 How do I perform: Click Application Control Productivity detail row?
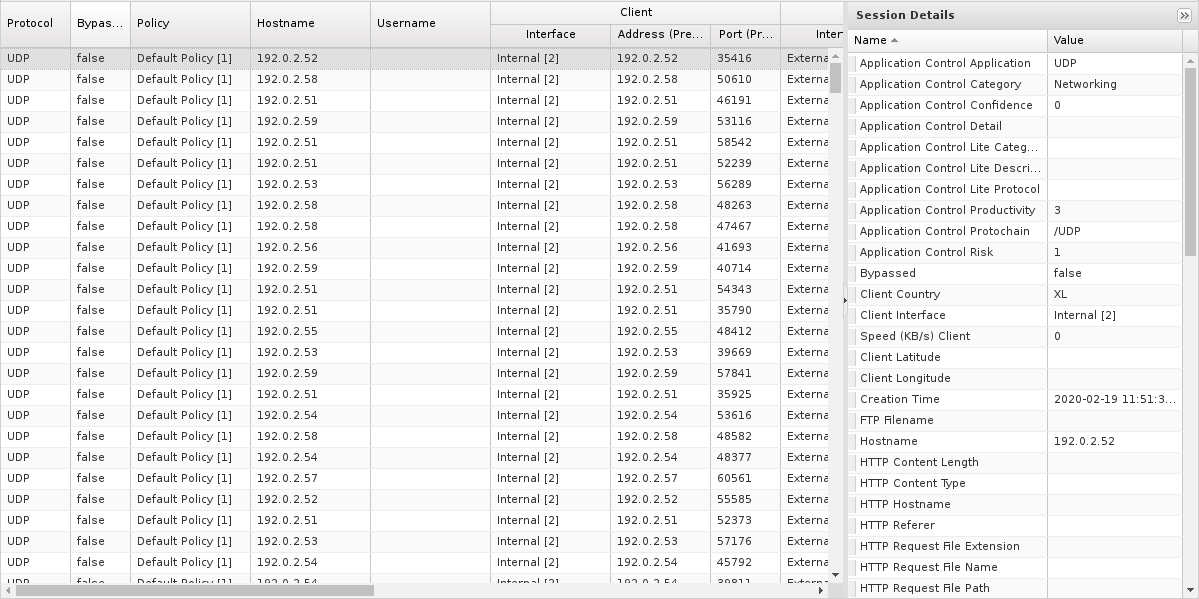tap(1015, 210)
